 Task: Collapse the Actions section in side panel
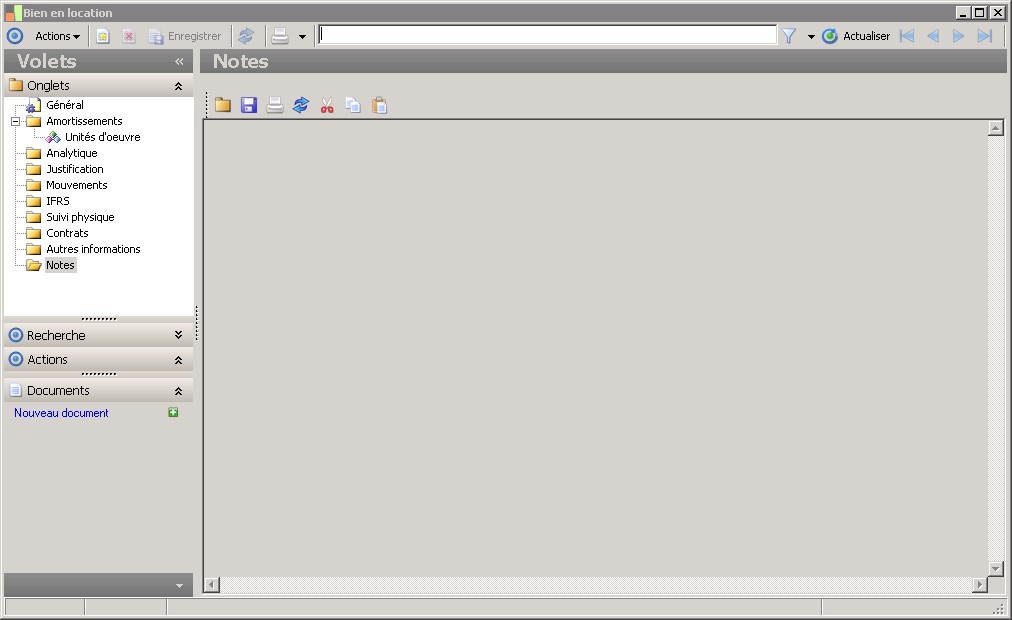(178, 360)
